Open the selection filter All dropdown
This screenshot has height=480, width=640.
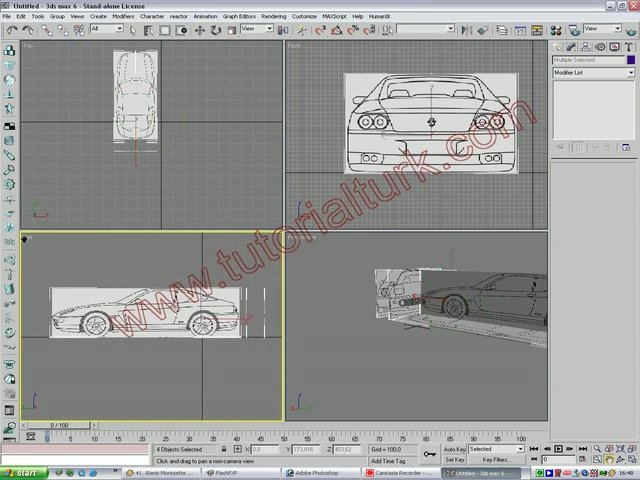tap(107, 29)
